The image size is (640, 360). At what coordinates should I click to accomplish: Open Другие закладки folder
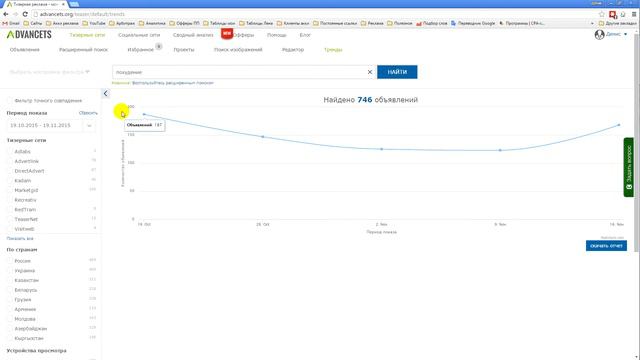point(617,23)
